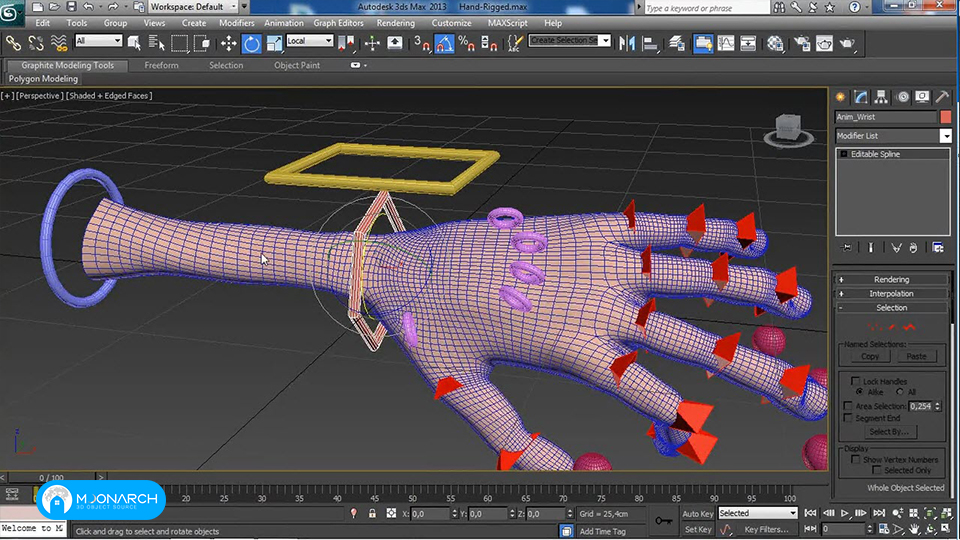Expand the Interpolation rollout

pyautogui.click(x=891, y=293)
